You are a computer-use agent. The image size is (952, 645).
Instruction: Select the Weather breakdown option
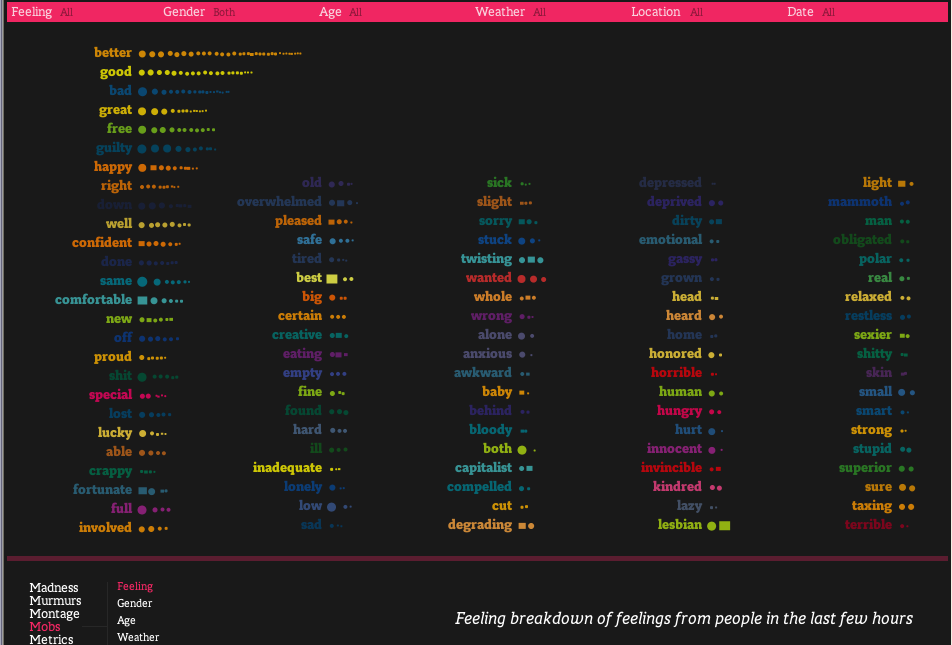[x=138, y=637]
